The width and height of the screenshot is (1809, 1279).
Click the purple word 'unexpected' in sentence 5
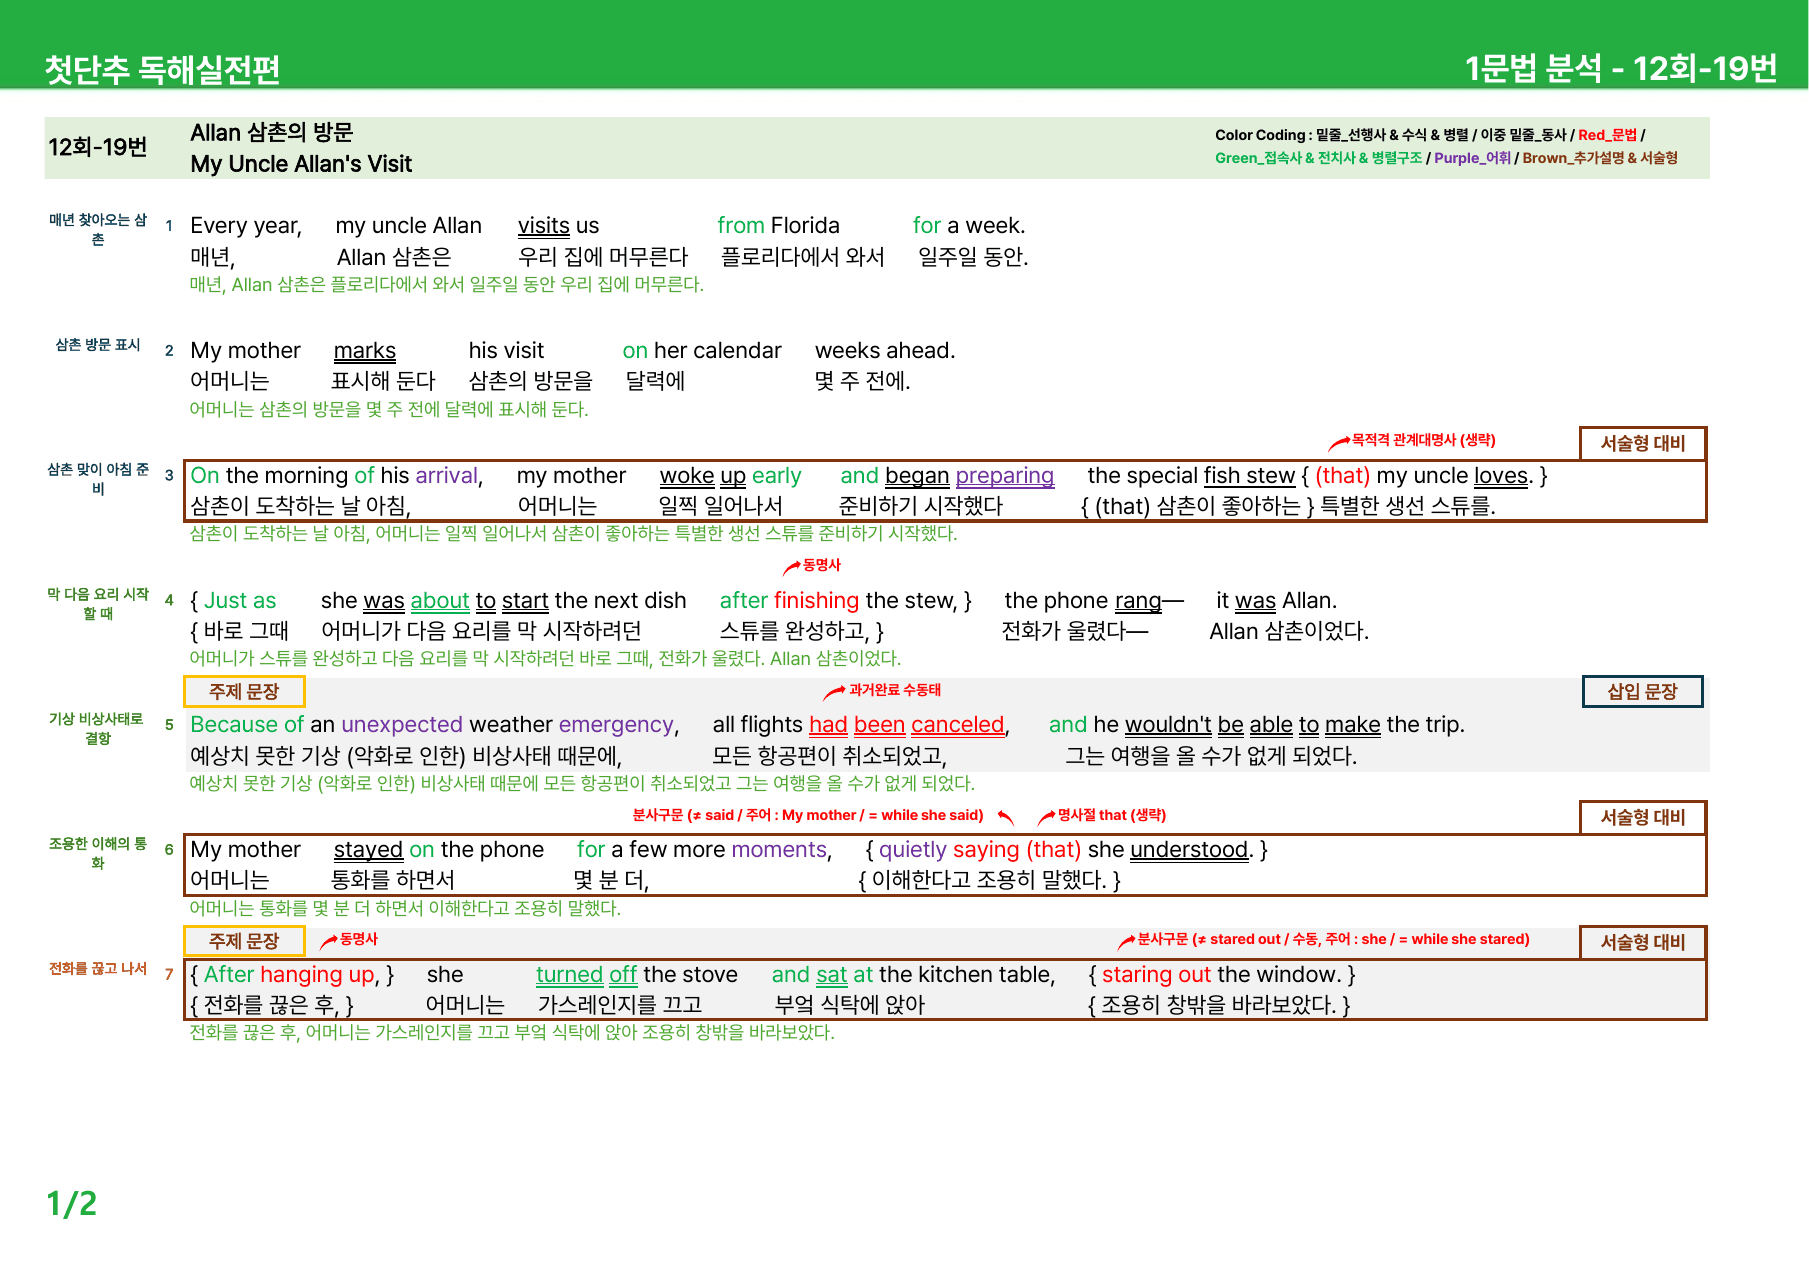[x=402, y=724]
